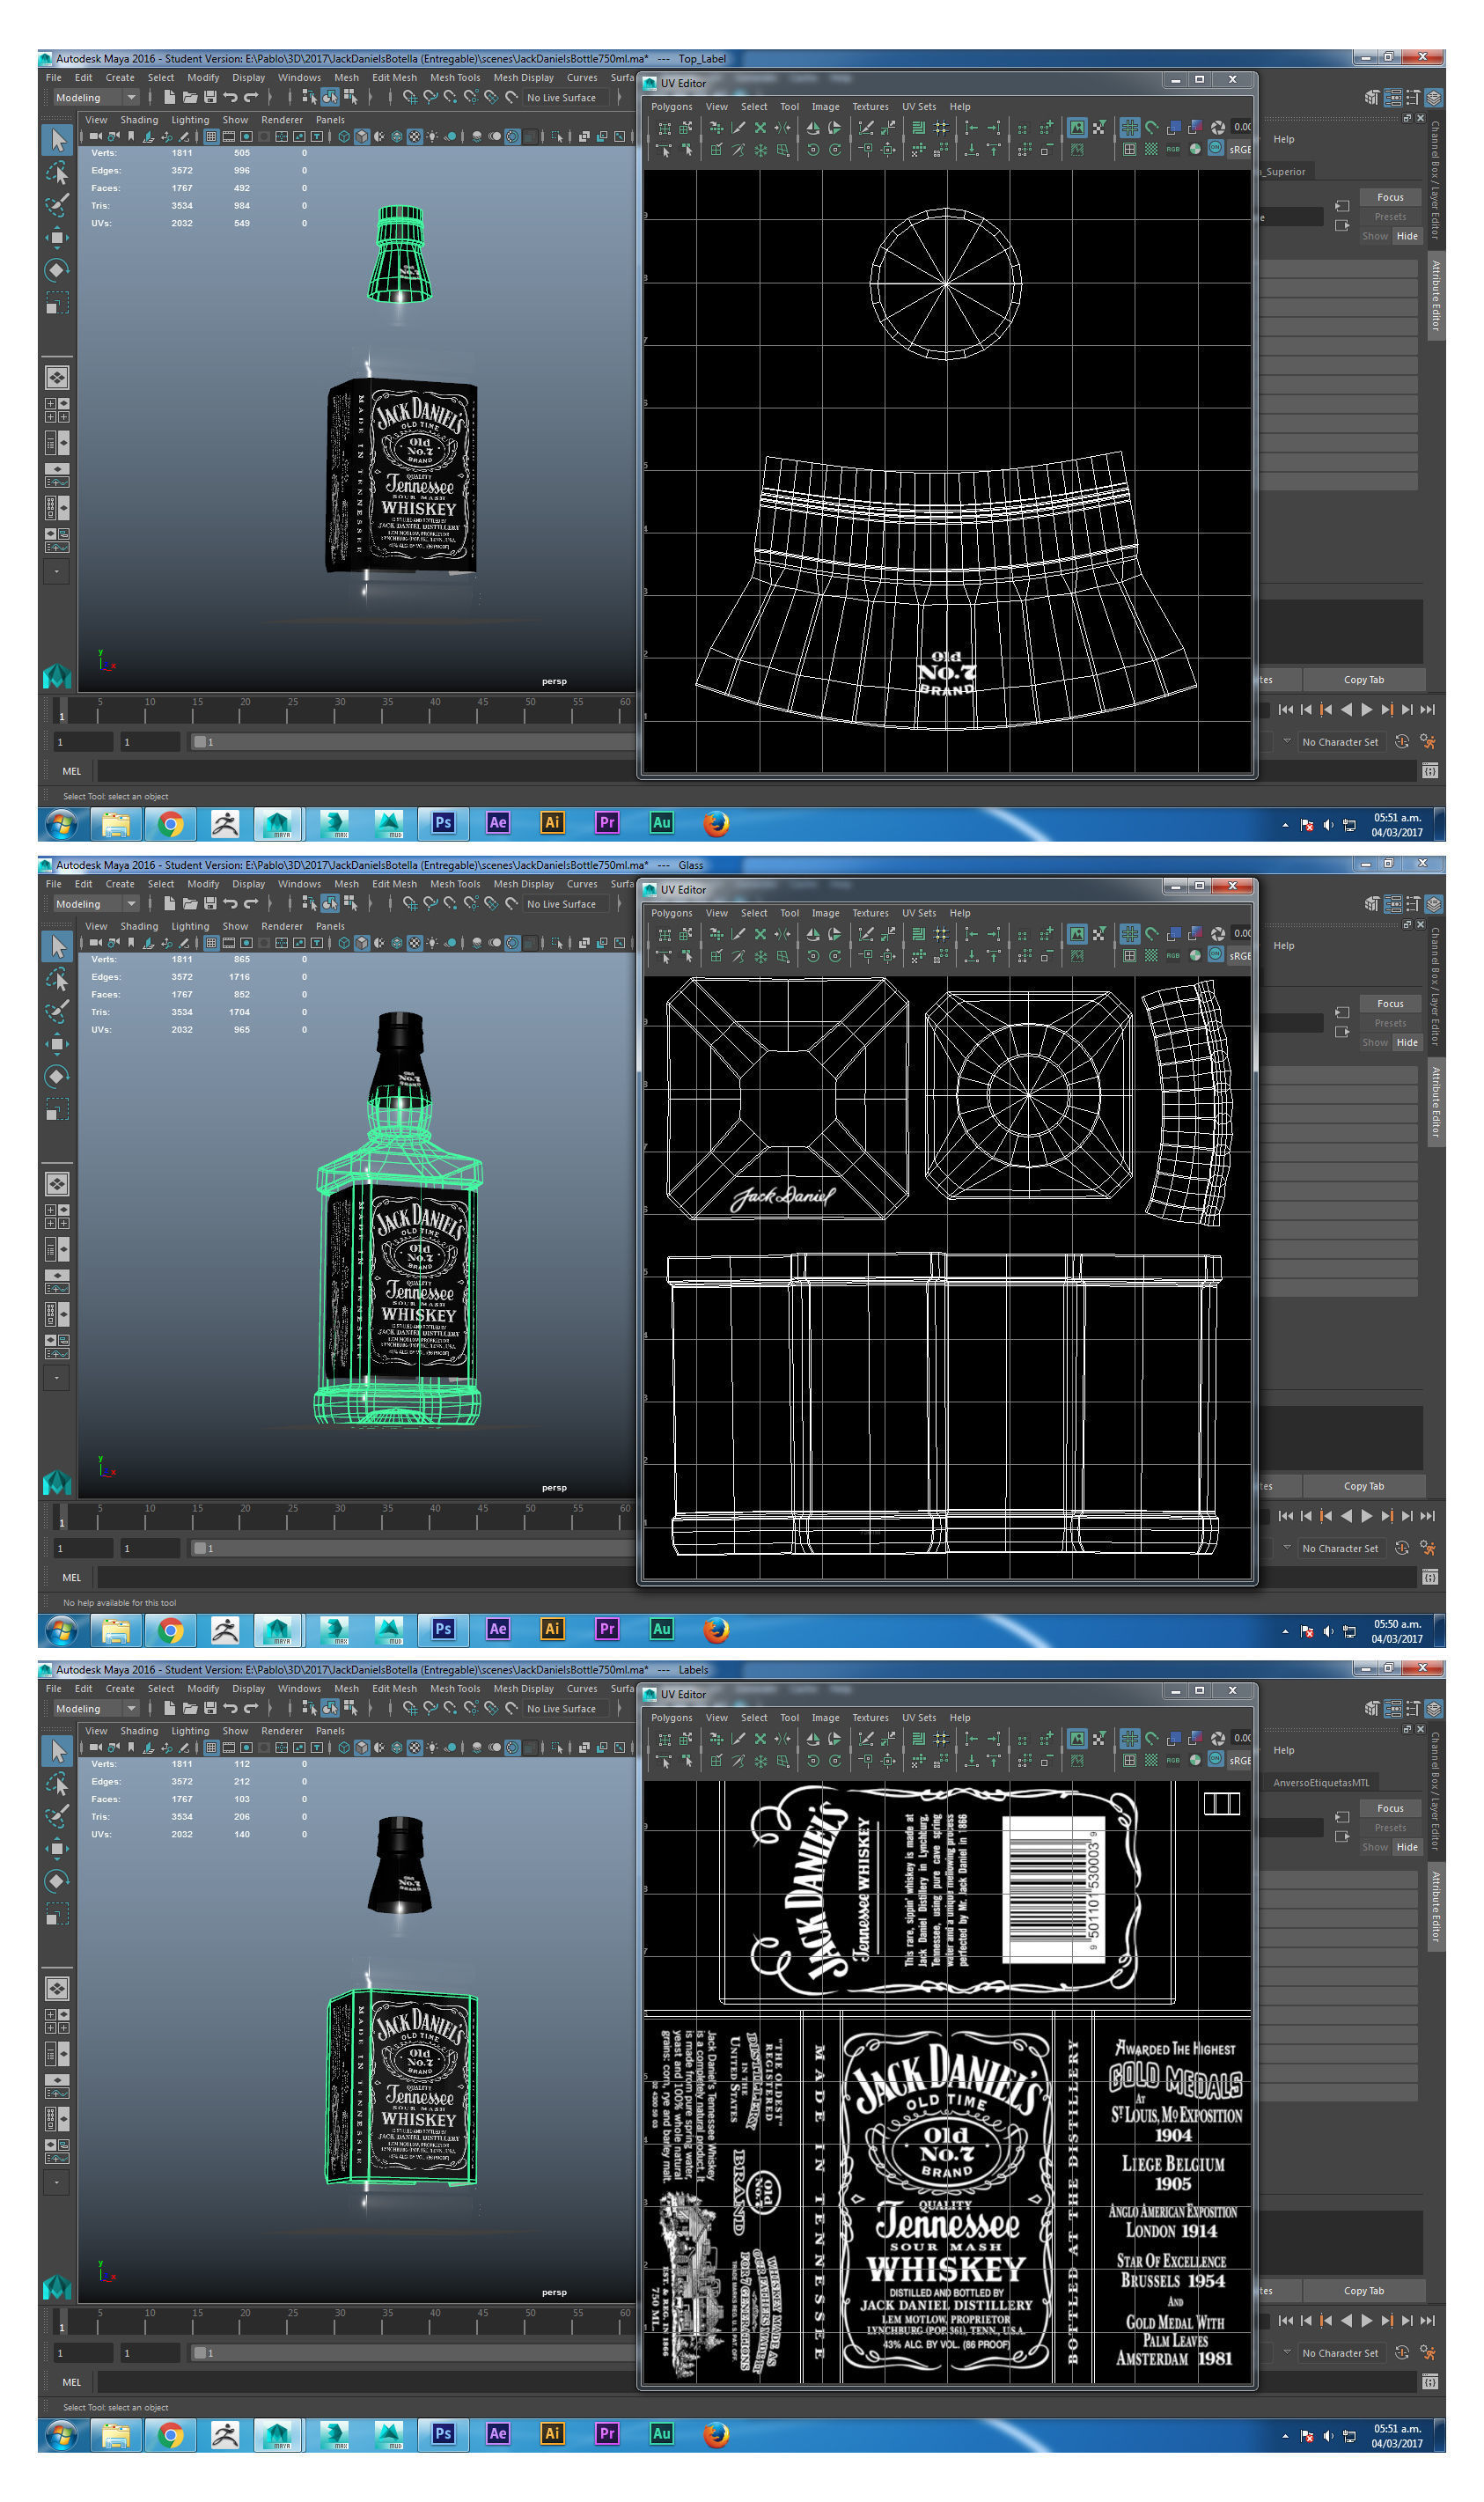Open Photoshop from taskbar showing 05:50 clock
The width and height of the screenshot is (1484, 2502).
(x=443, y=1629)
